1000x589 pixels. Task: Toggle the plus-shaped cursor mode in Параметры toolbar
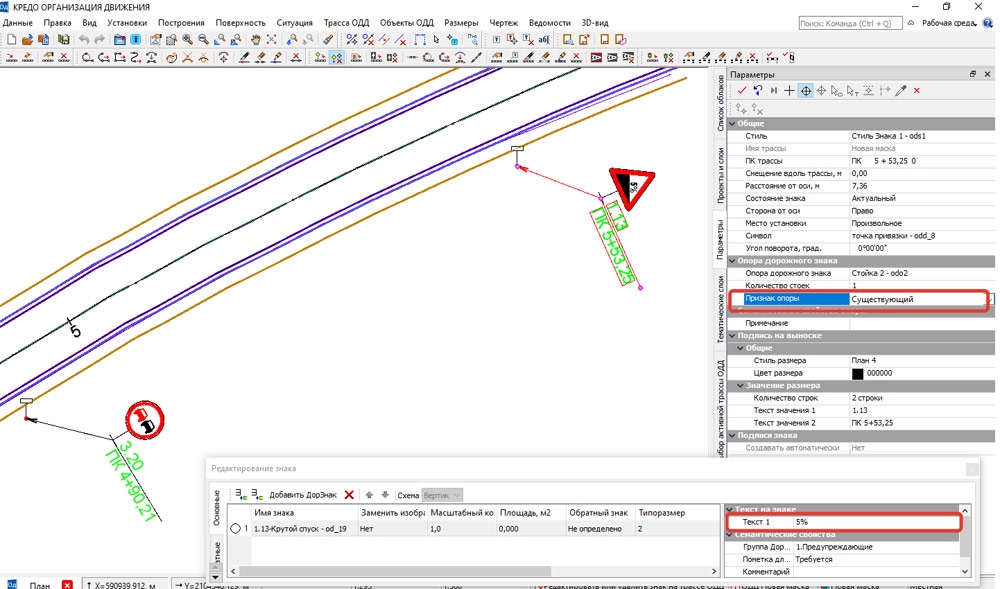(x=789, y=90)
